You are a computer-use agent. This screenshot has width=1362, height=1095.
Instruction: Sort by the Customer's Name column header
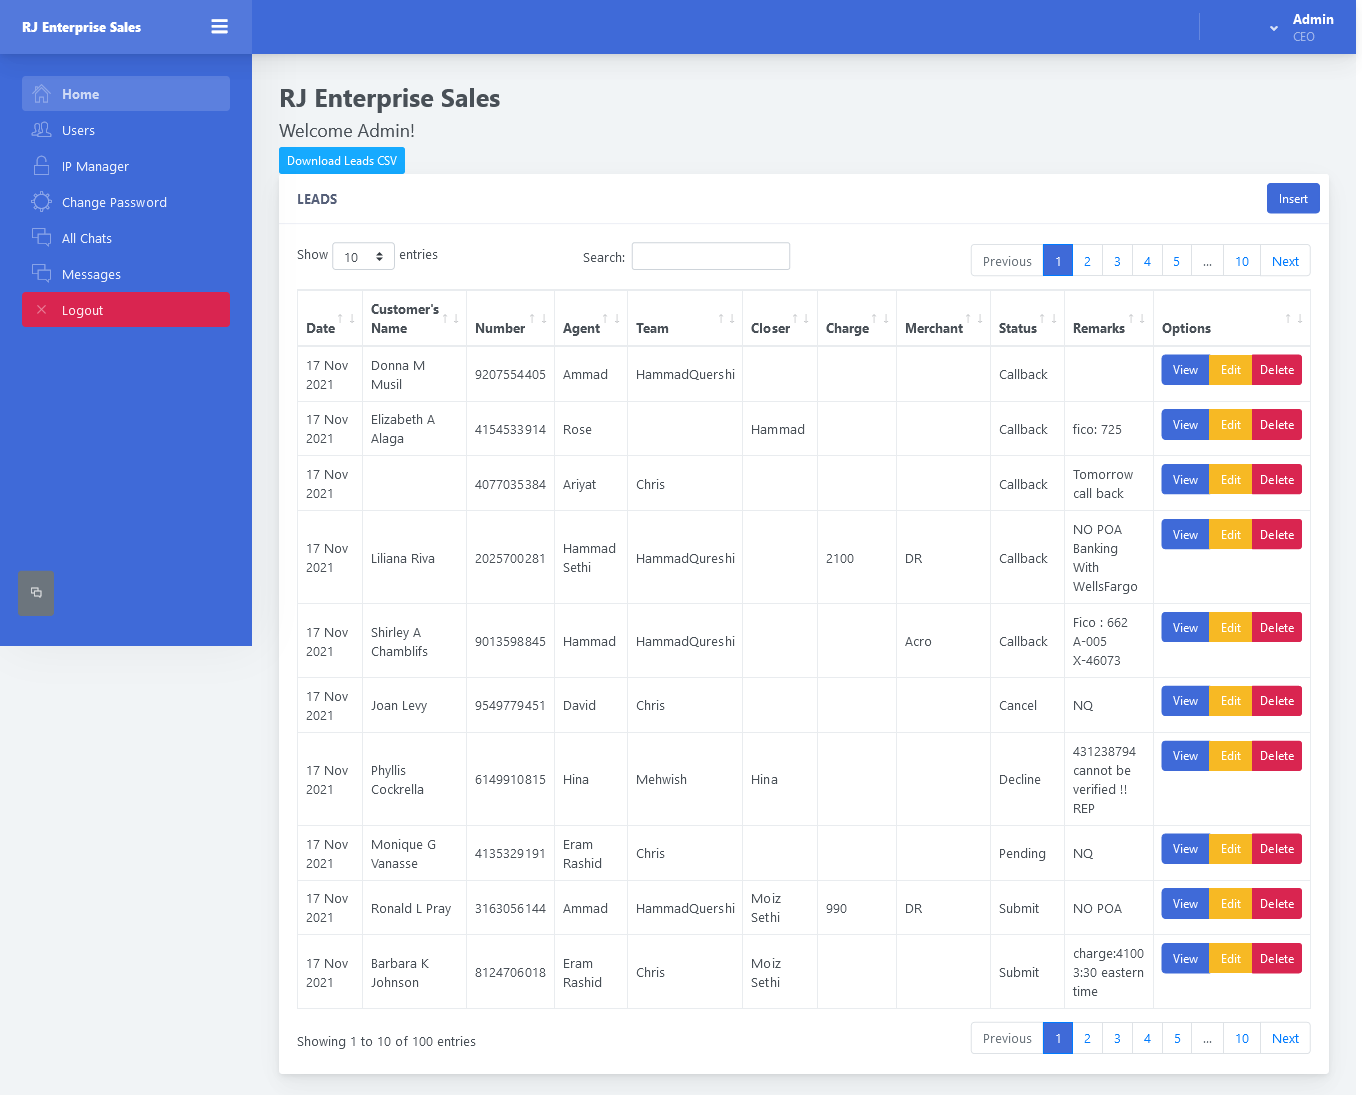coord(405,318)
